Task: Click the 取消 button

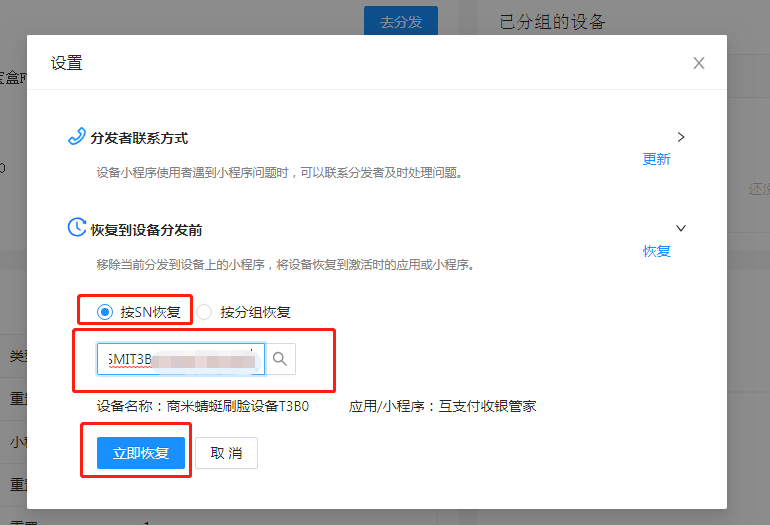Action: (x=226, y=453)
